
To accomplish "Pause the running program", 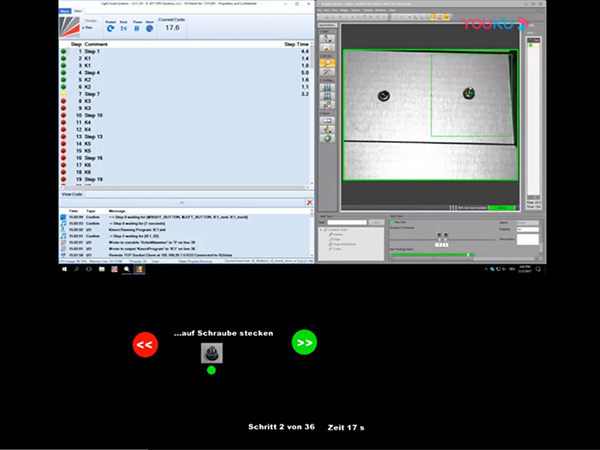I will coord(134,27).
